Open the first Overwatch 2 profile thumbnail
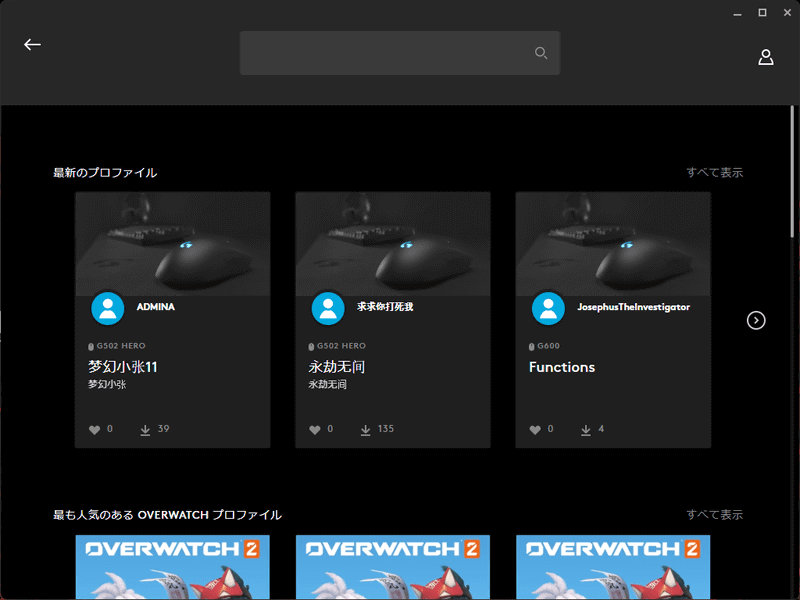800x600 pixels. pos(172,567)
